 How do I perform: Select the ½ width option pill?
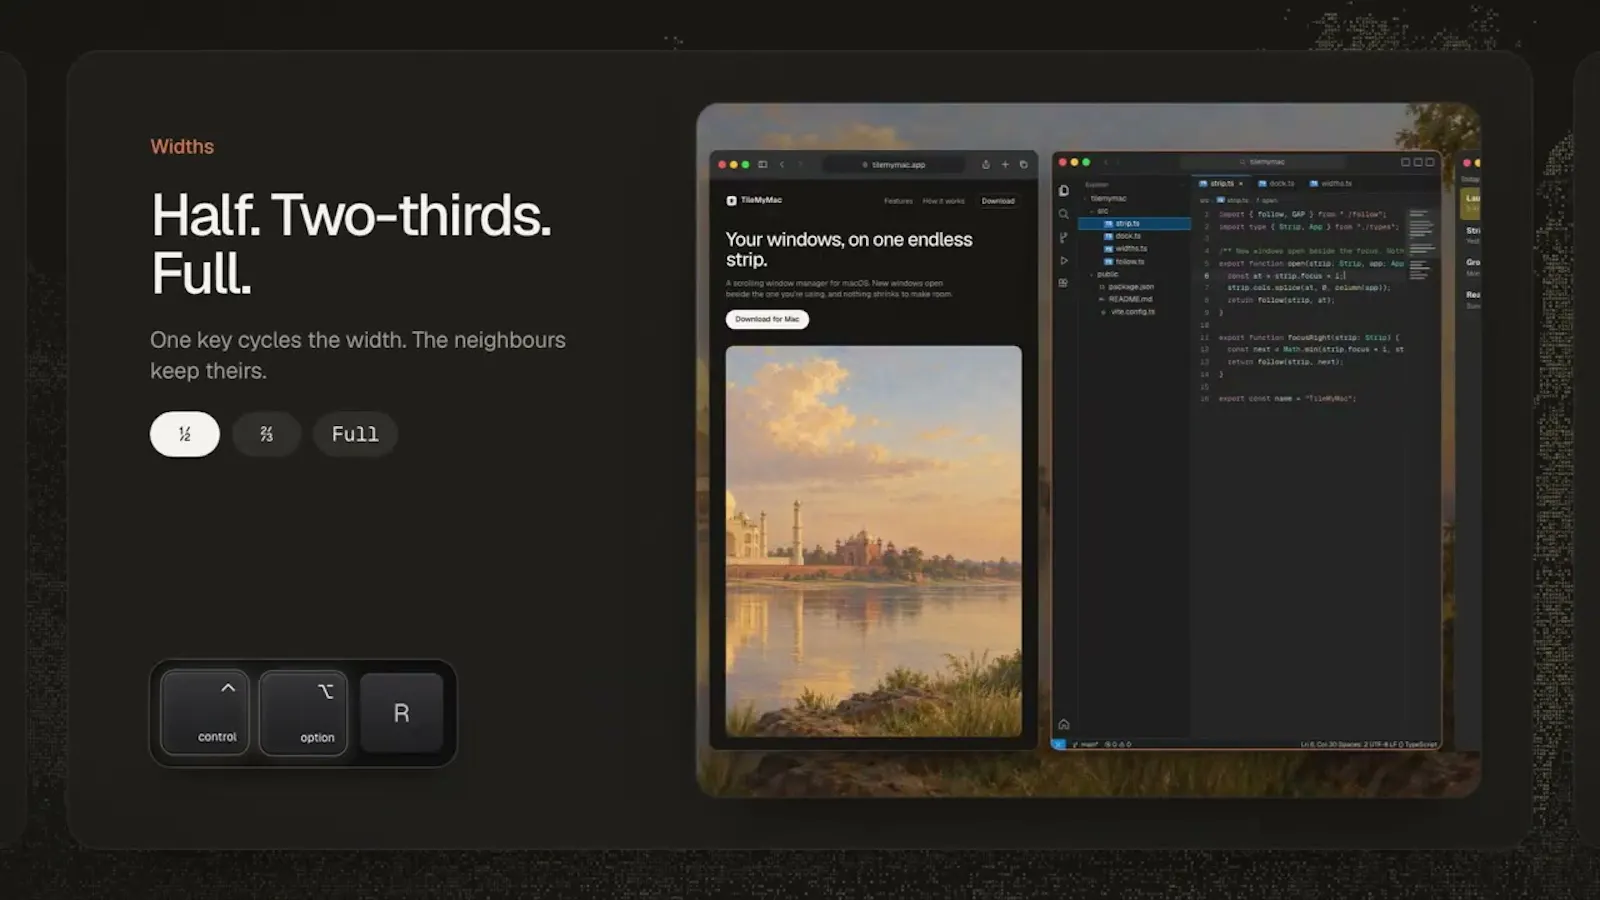point(185,434)
